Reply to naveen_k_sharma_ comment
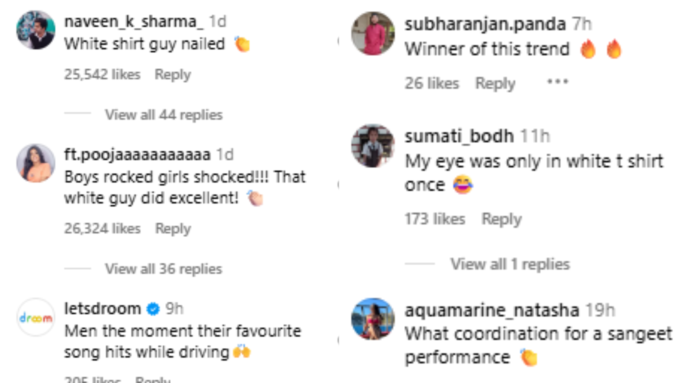The height and width of the screenshot is (383, 680). [173, 75]
